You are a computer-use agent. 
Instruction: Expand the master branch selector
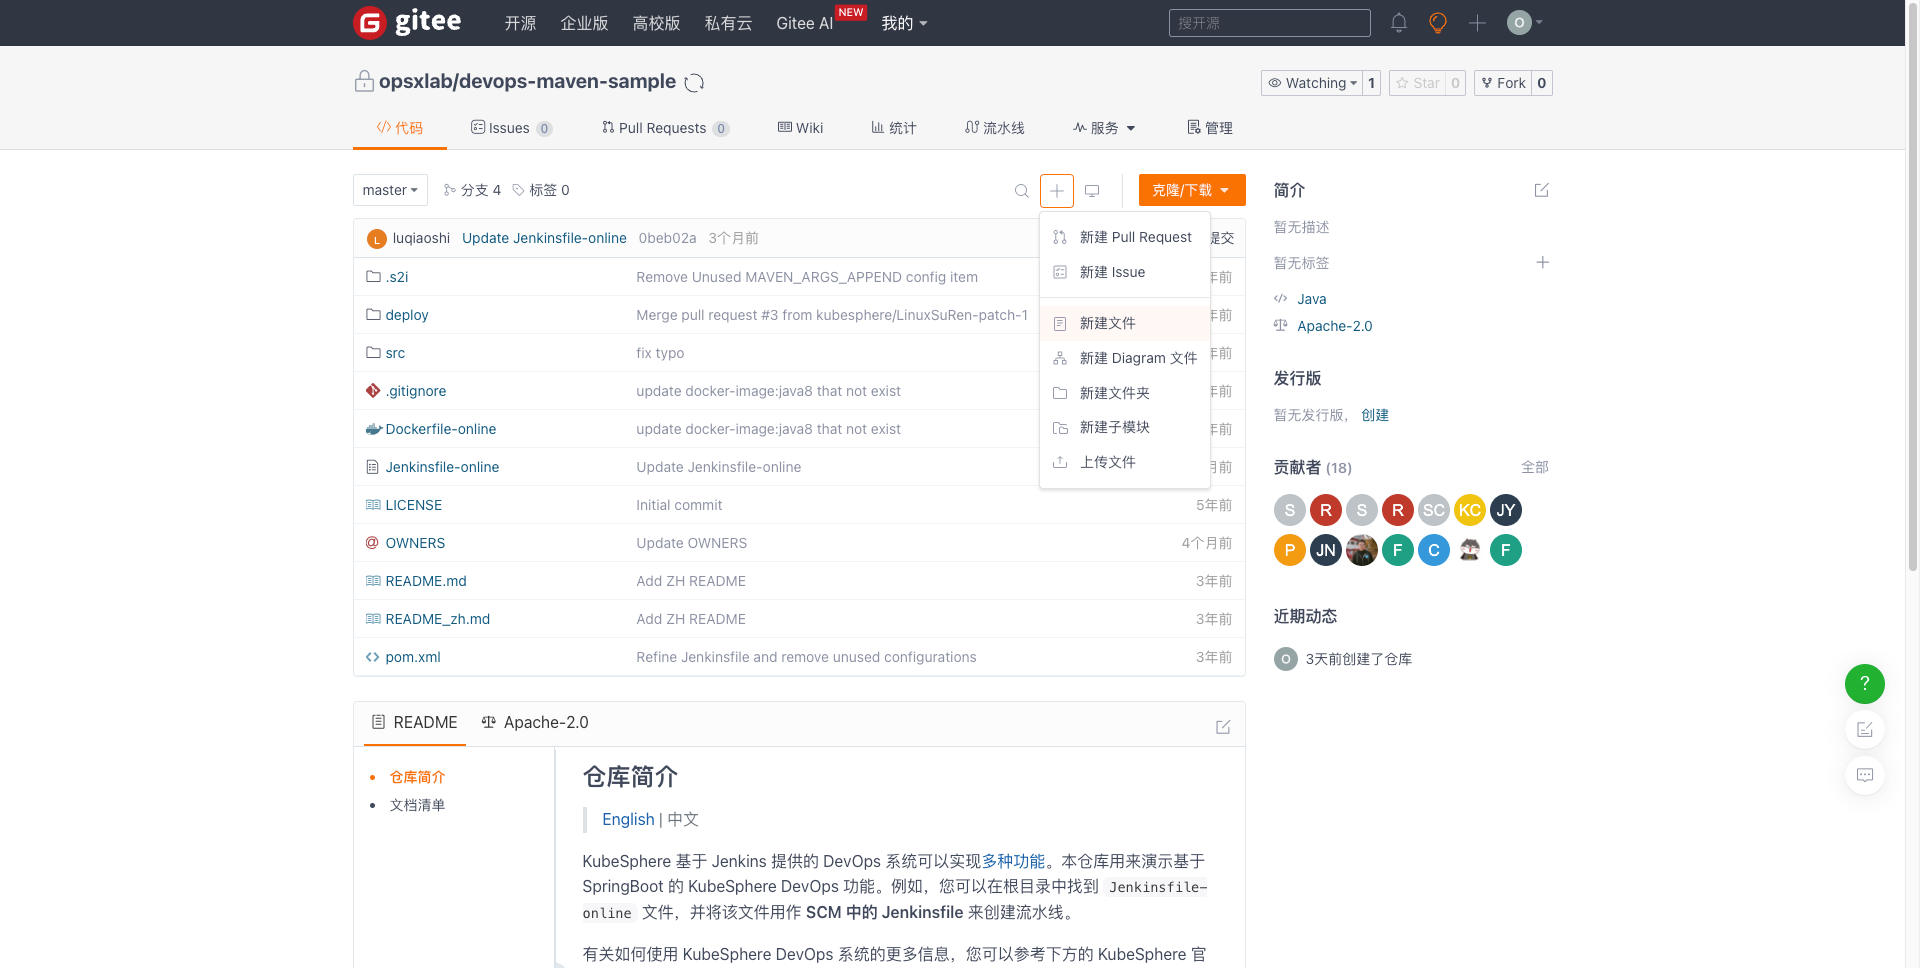(x=390, y=190)
